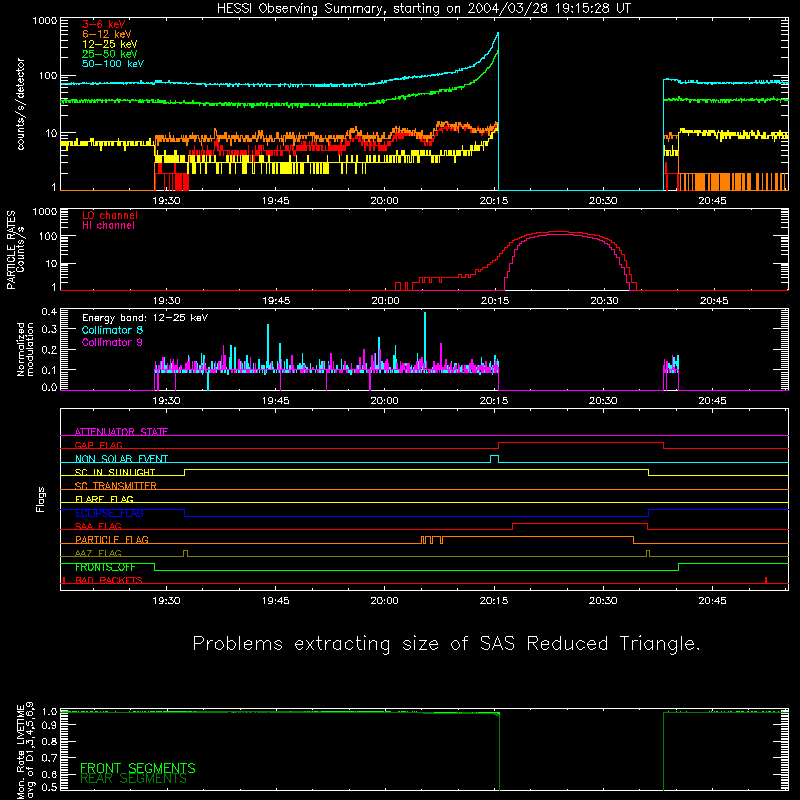800x800 pixels.
Task: Select the 50-100 keV legend label
Action: [113, 64]
